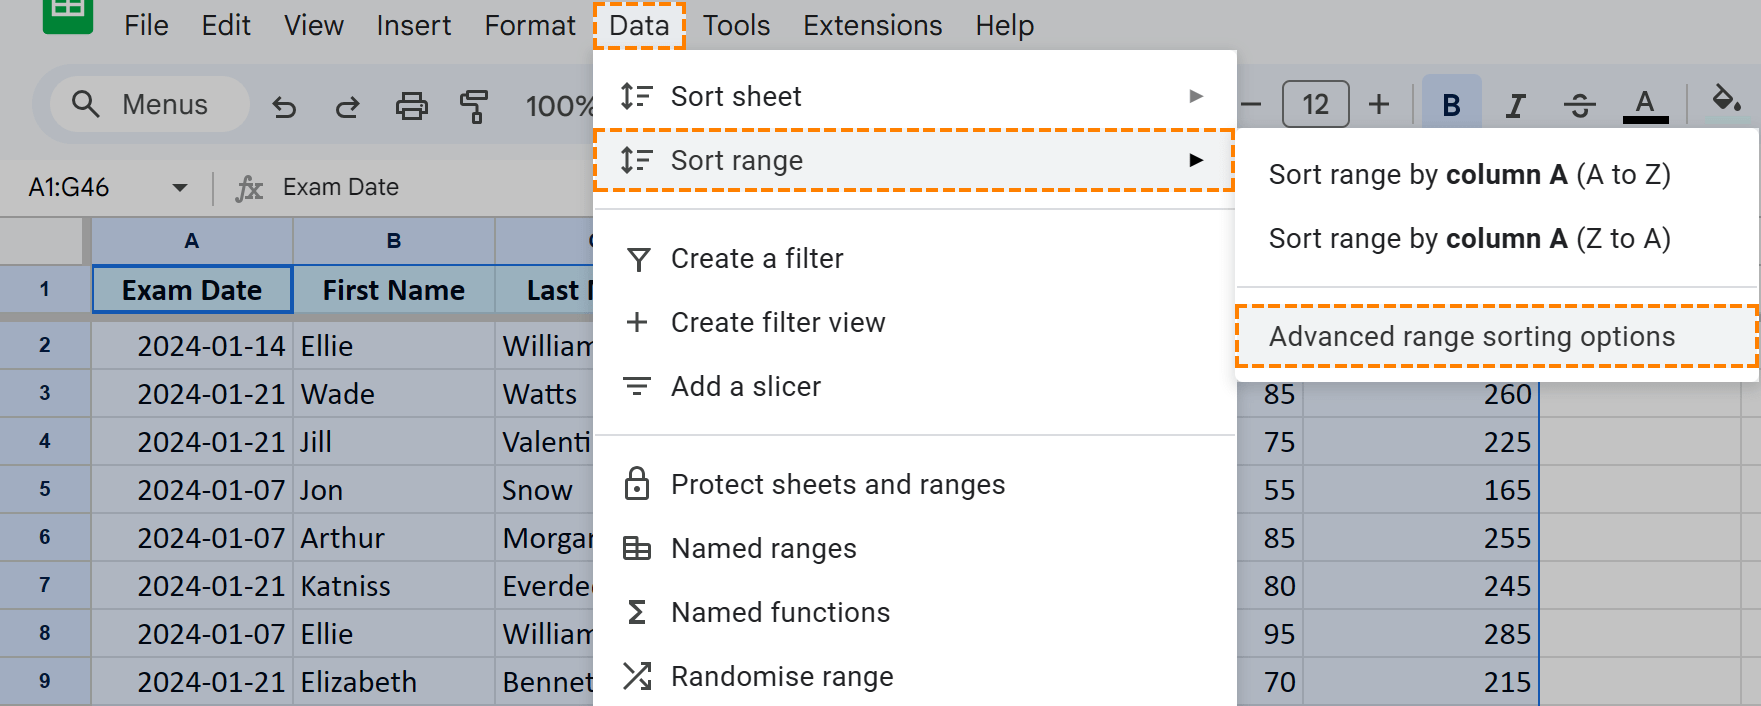
Task: Select Create filter view
Action: tap(914, 322)
